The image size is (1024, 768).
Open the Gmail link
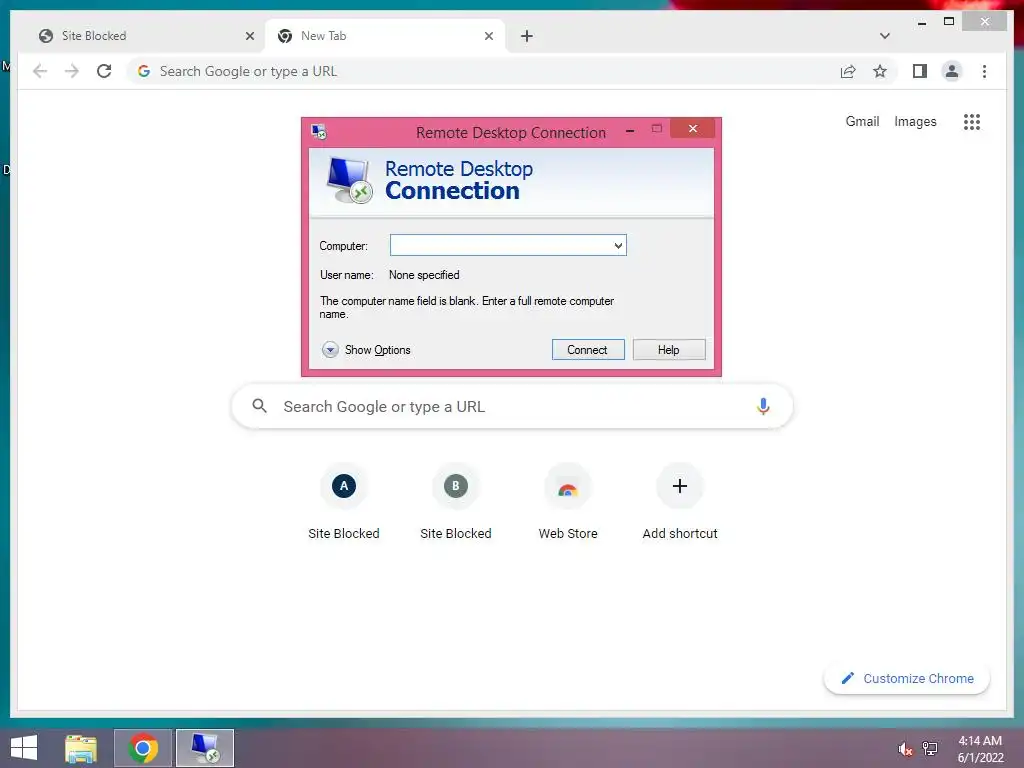862,121
